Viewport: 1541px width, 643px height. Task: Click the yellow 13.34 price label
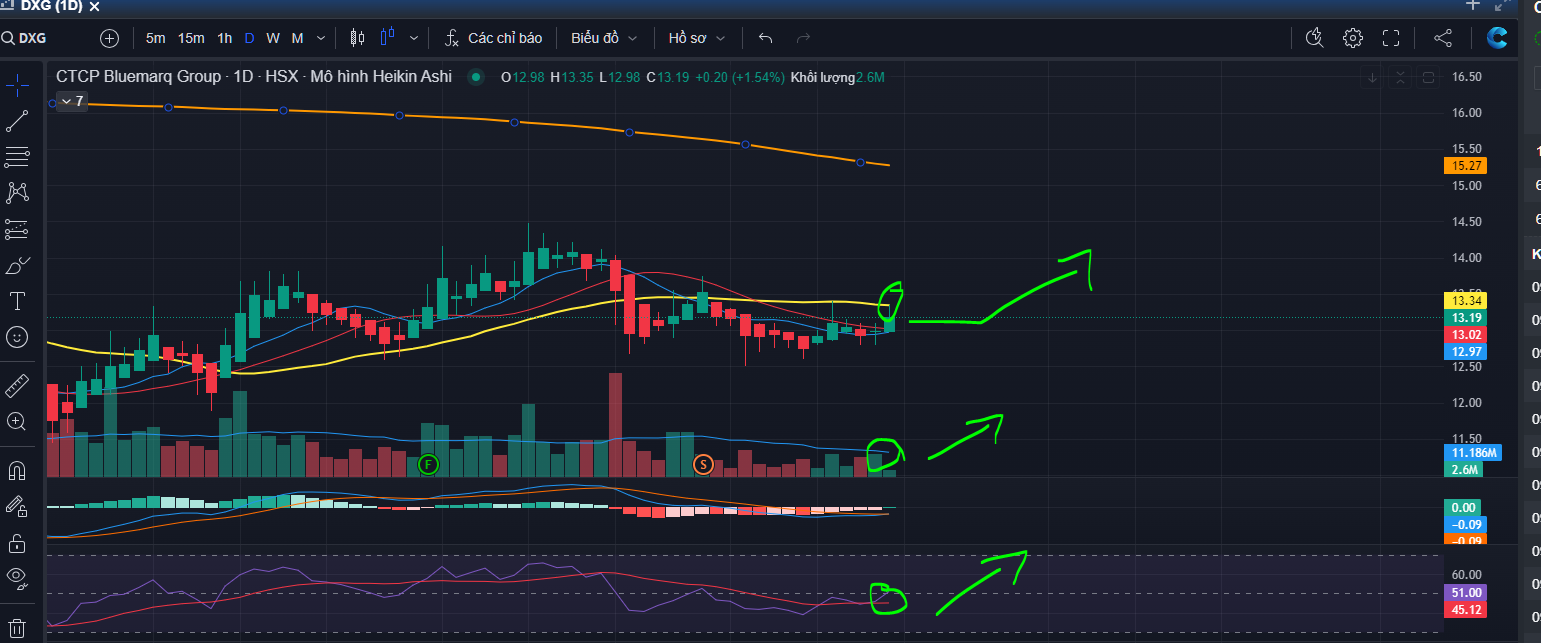[1466, 300]
